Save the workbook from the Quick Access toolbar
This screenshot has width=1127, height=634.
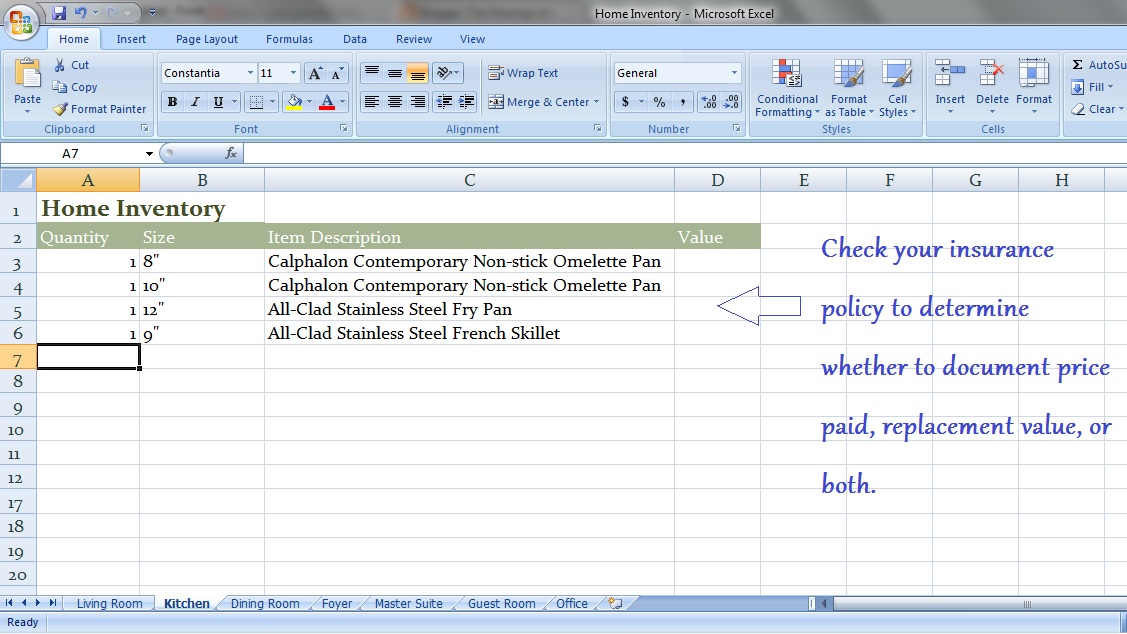click(x=59, y=13)
